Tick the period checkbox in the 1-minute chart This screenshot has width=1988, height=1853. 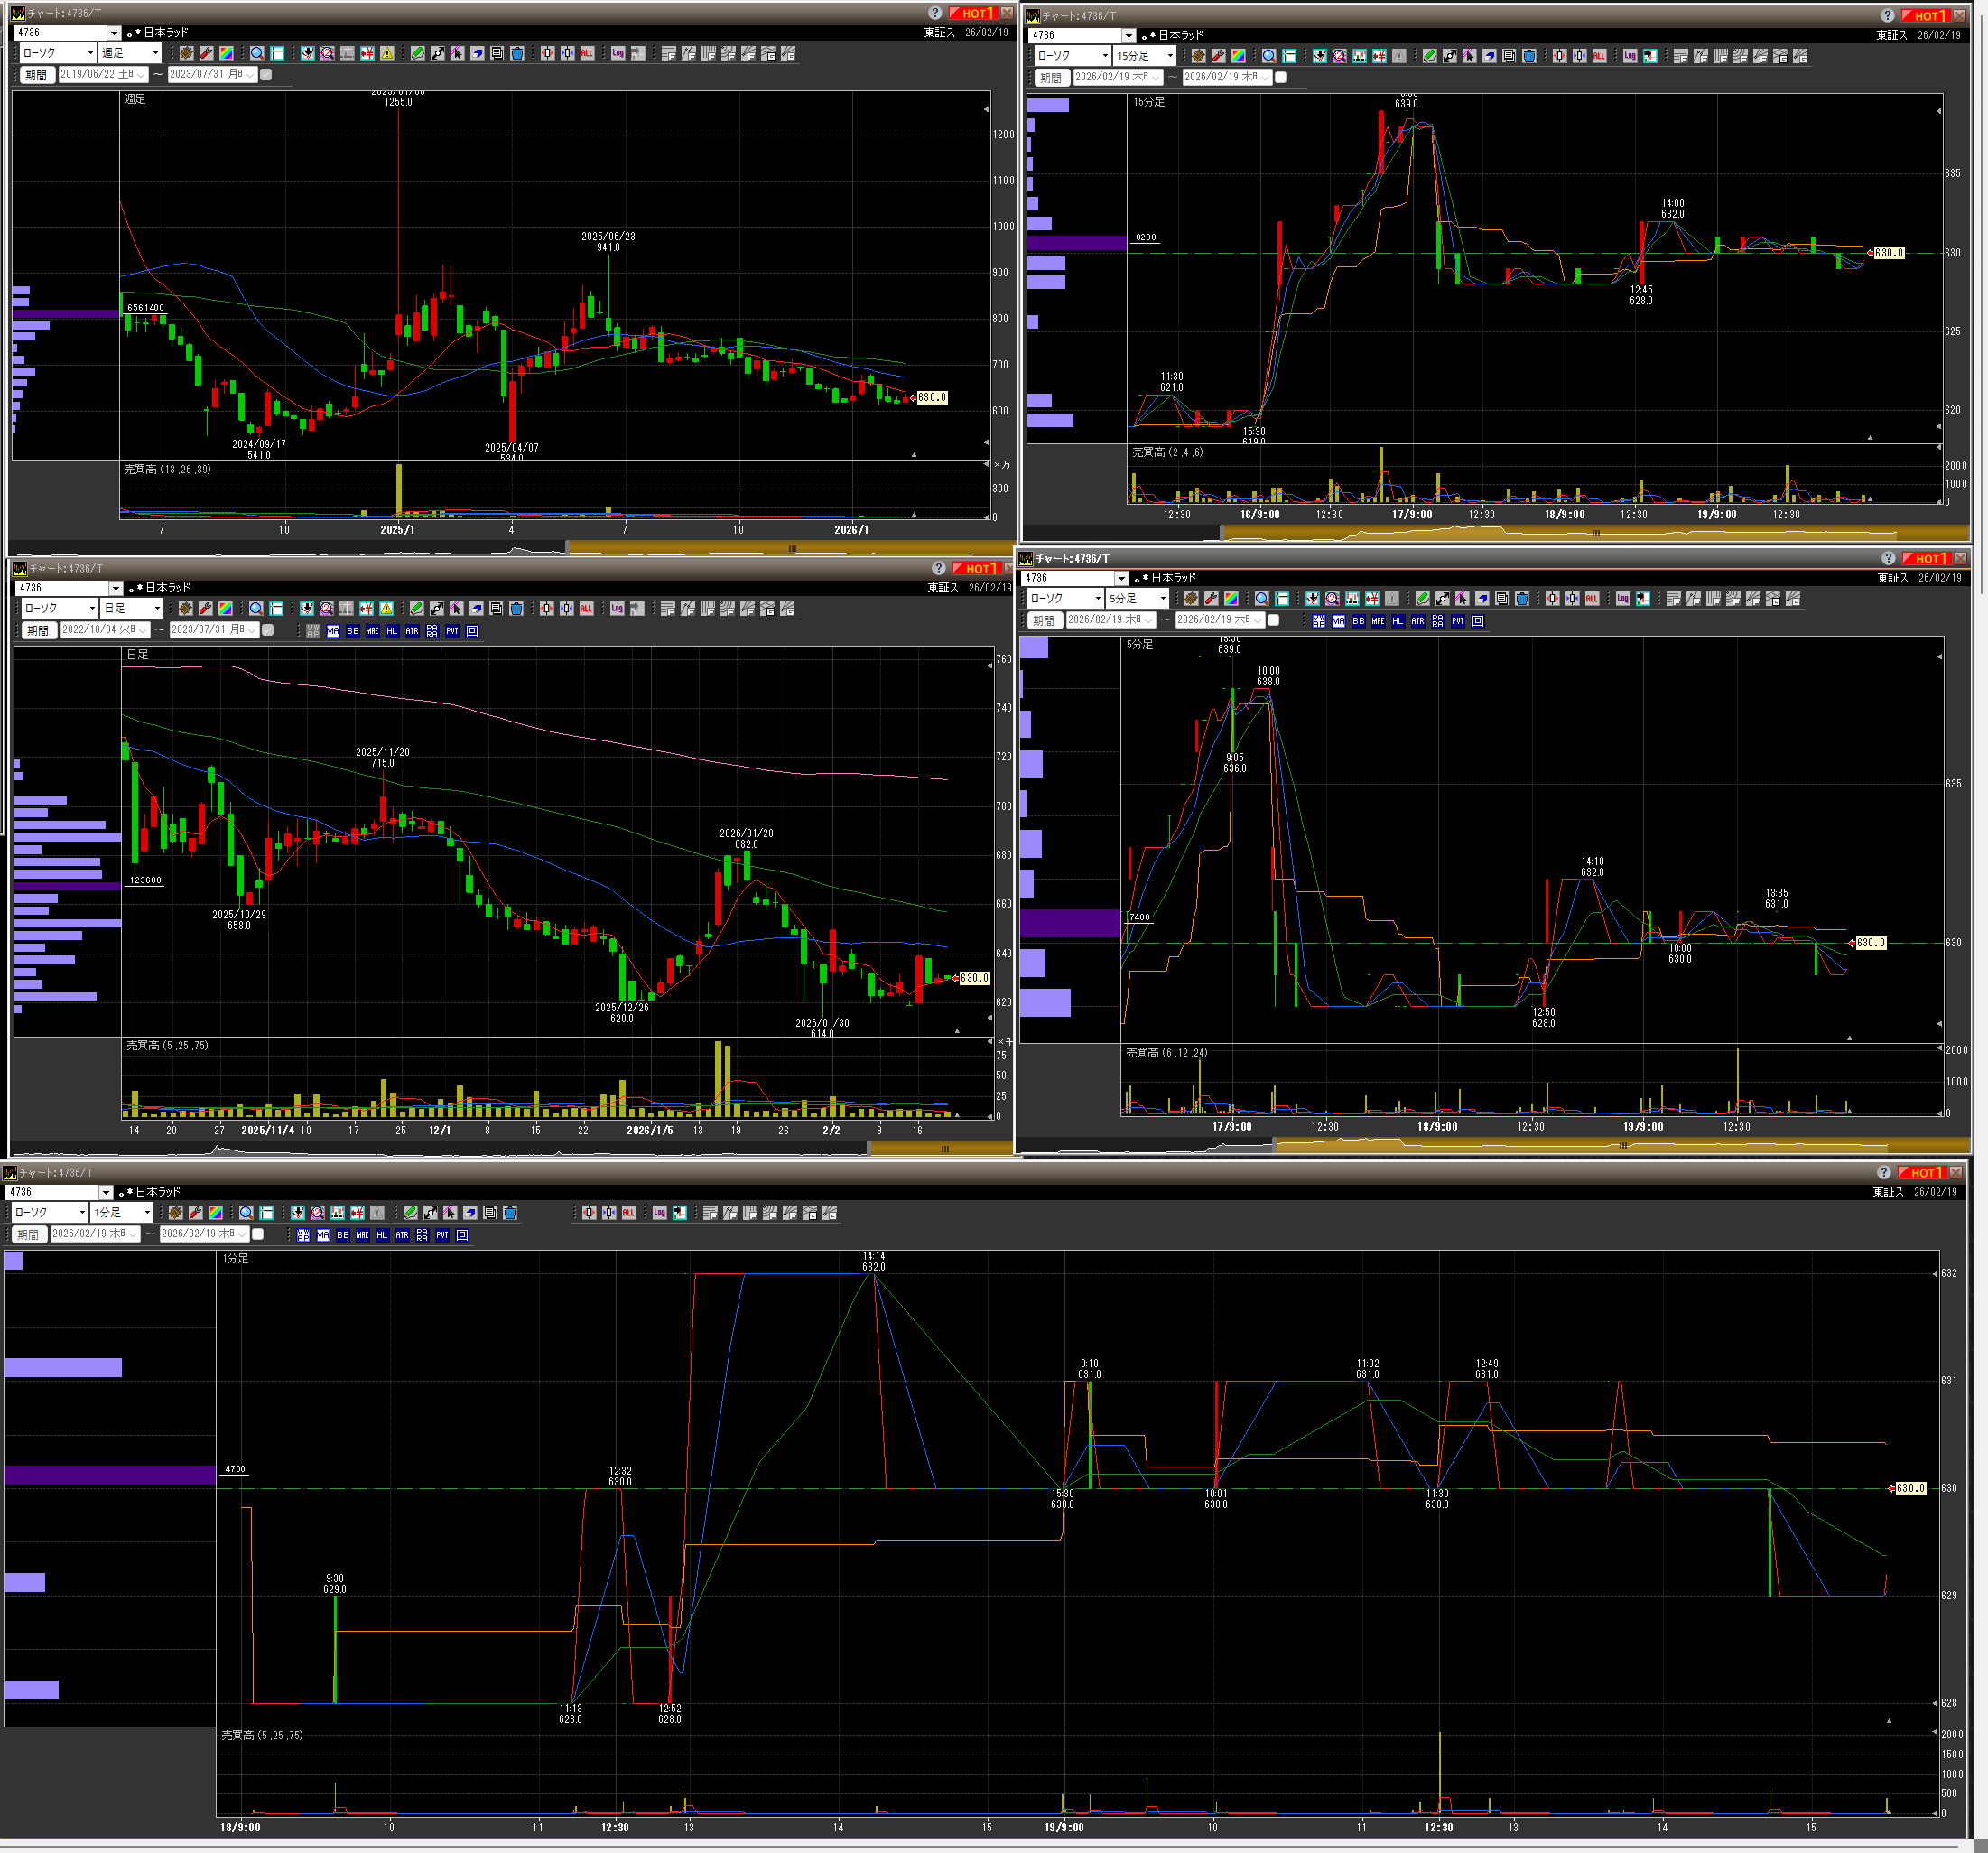pos(257,1234)
